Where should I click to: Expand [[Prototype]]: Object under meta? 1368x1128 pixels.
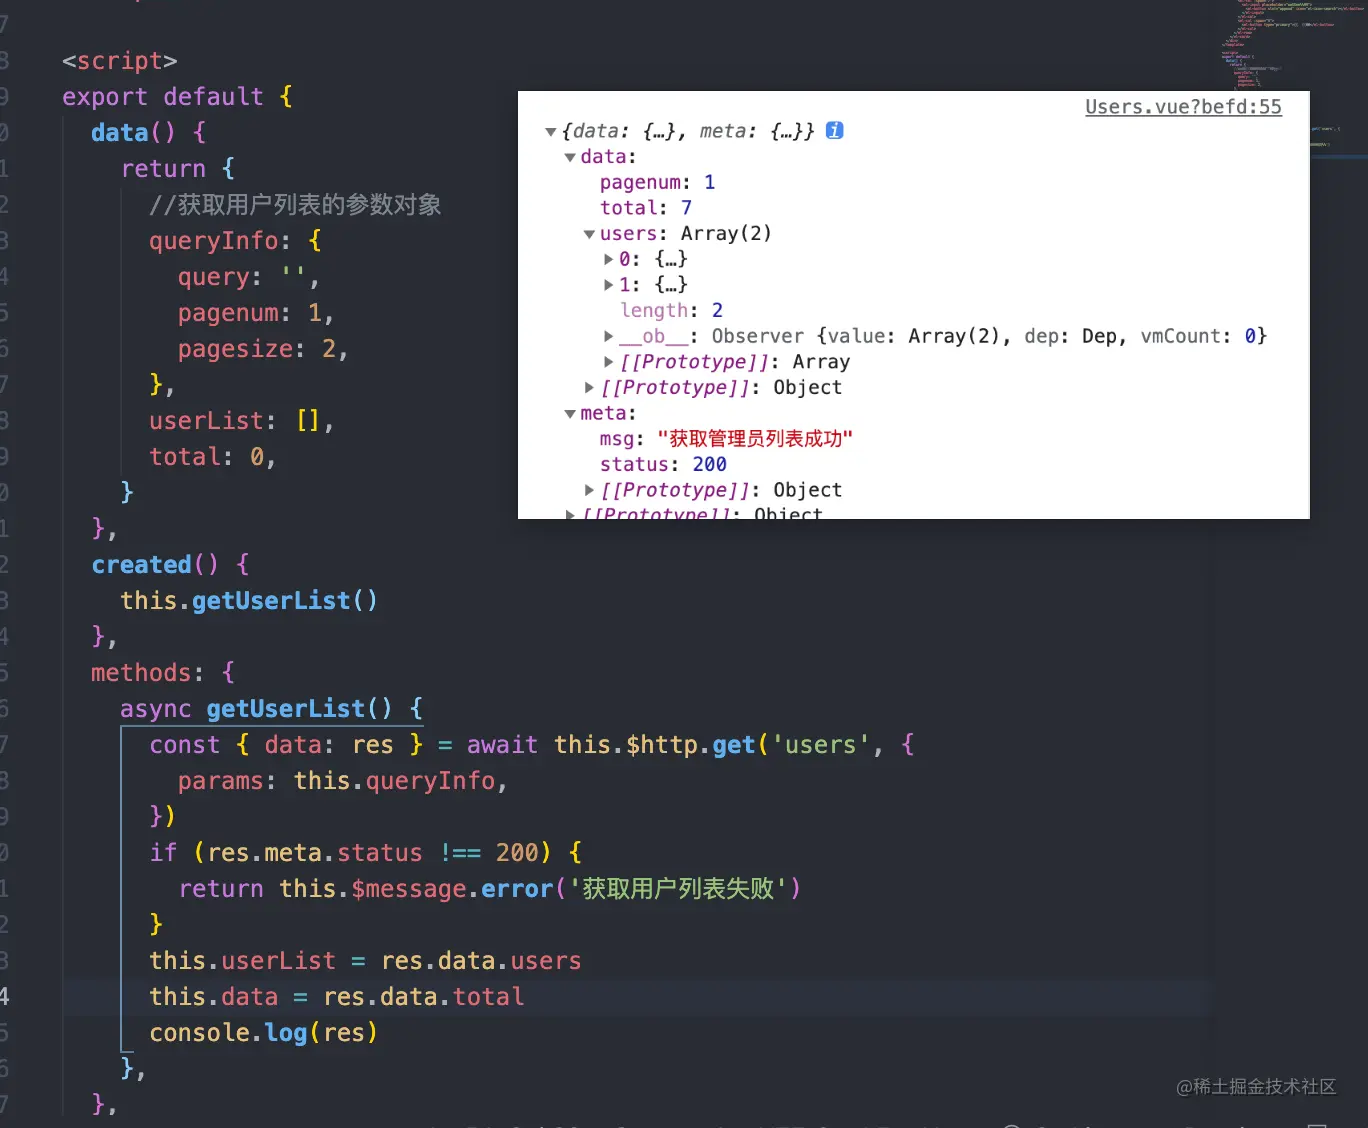pyautogui.click(x=589, y=490)
